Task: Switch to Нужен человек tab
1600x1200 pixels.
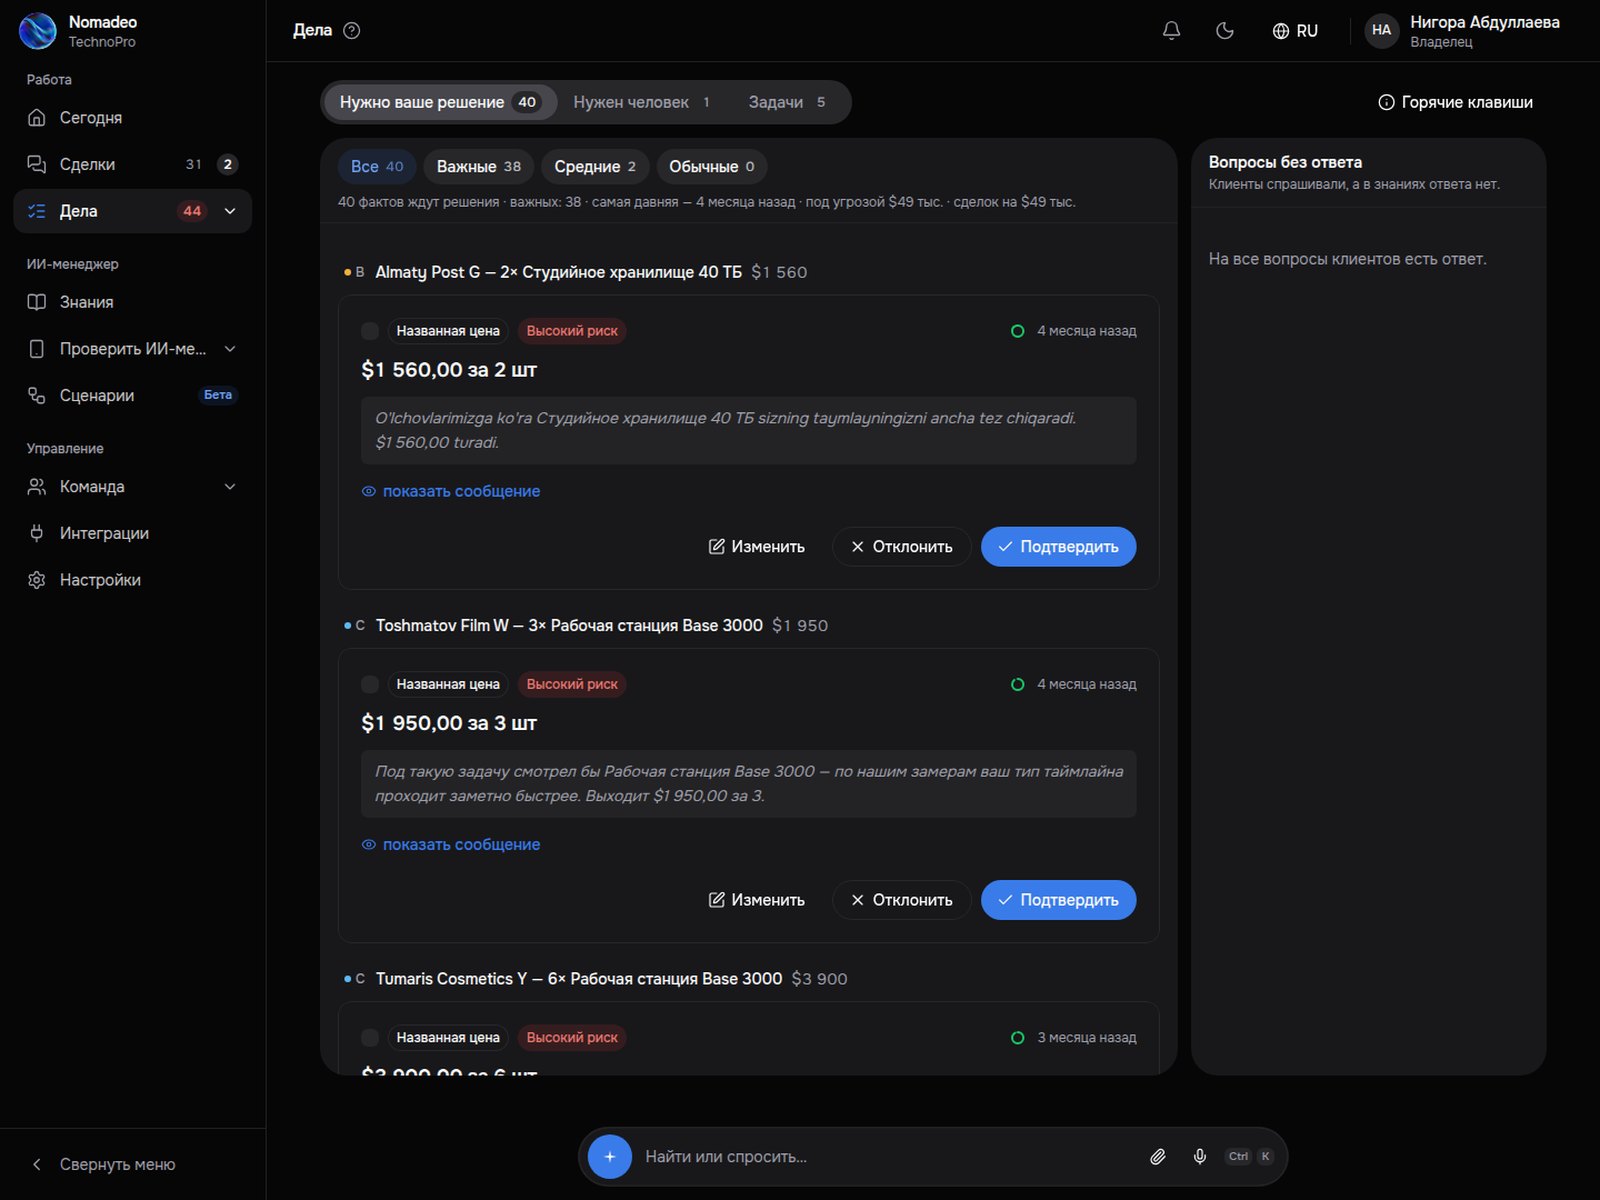Action: click(x=641, y=102)
